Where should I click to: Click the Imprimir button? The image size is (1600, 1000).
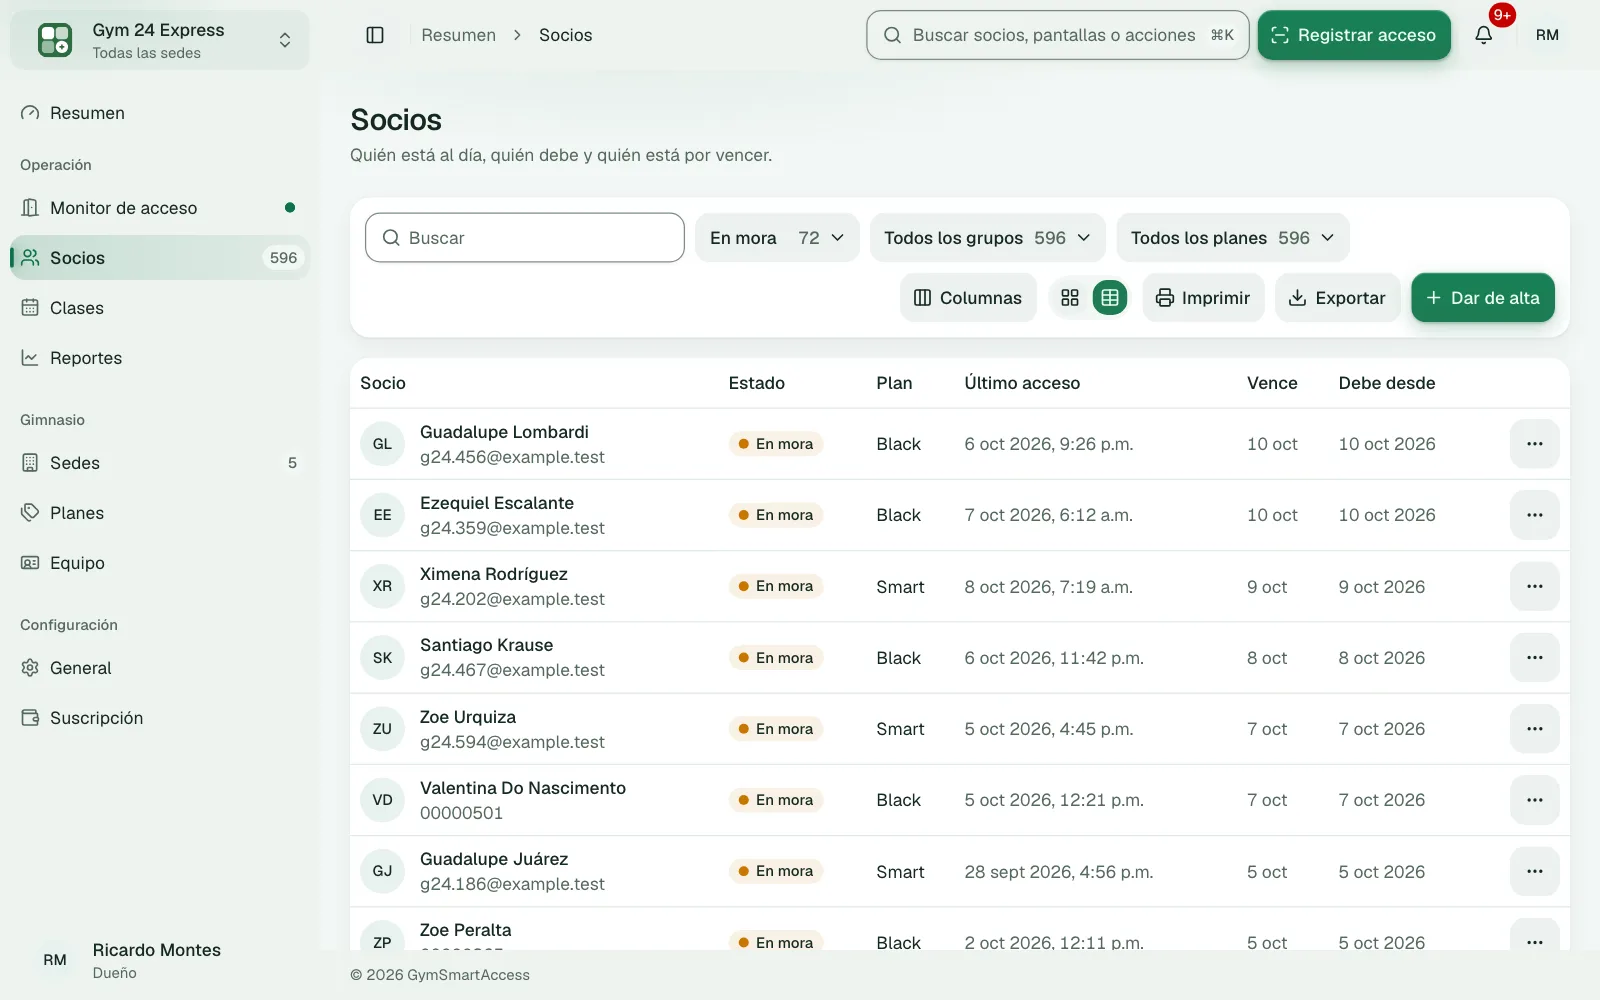tap(1203, 298)
